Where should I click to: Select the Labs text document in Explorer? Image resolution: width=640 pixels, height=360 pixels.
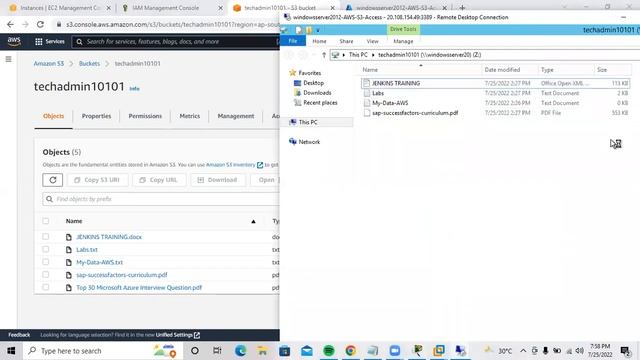[495, 93]
